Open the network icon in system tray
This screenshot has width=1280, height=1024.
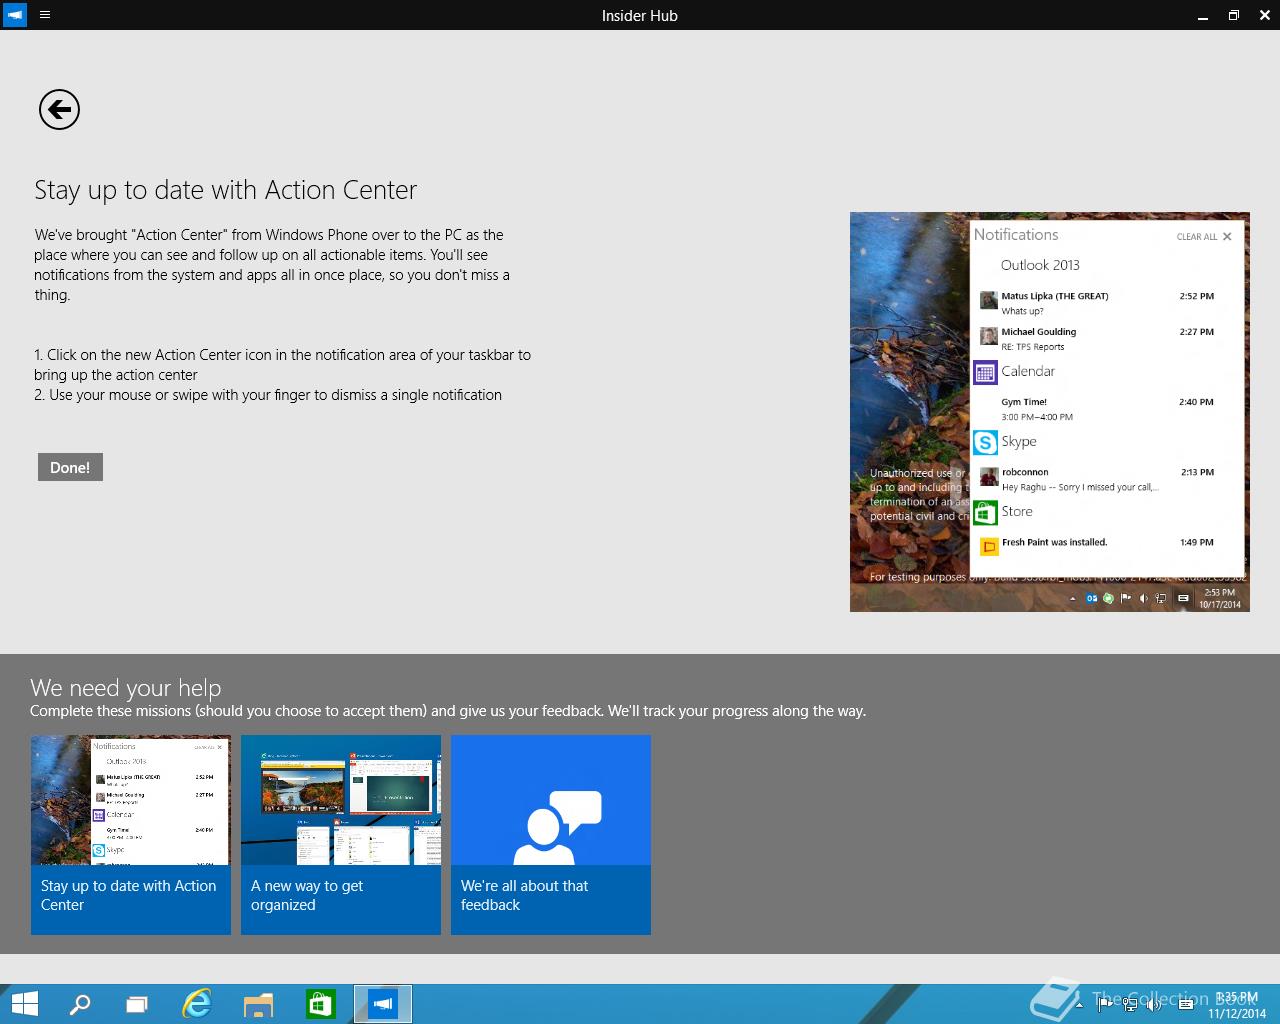click(1130, 1004)
